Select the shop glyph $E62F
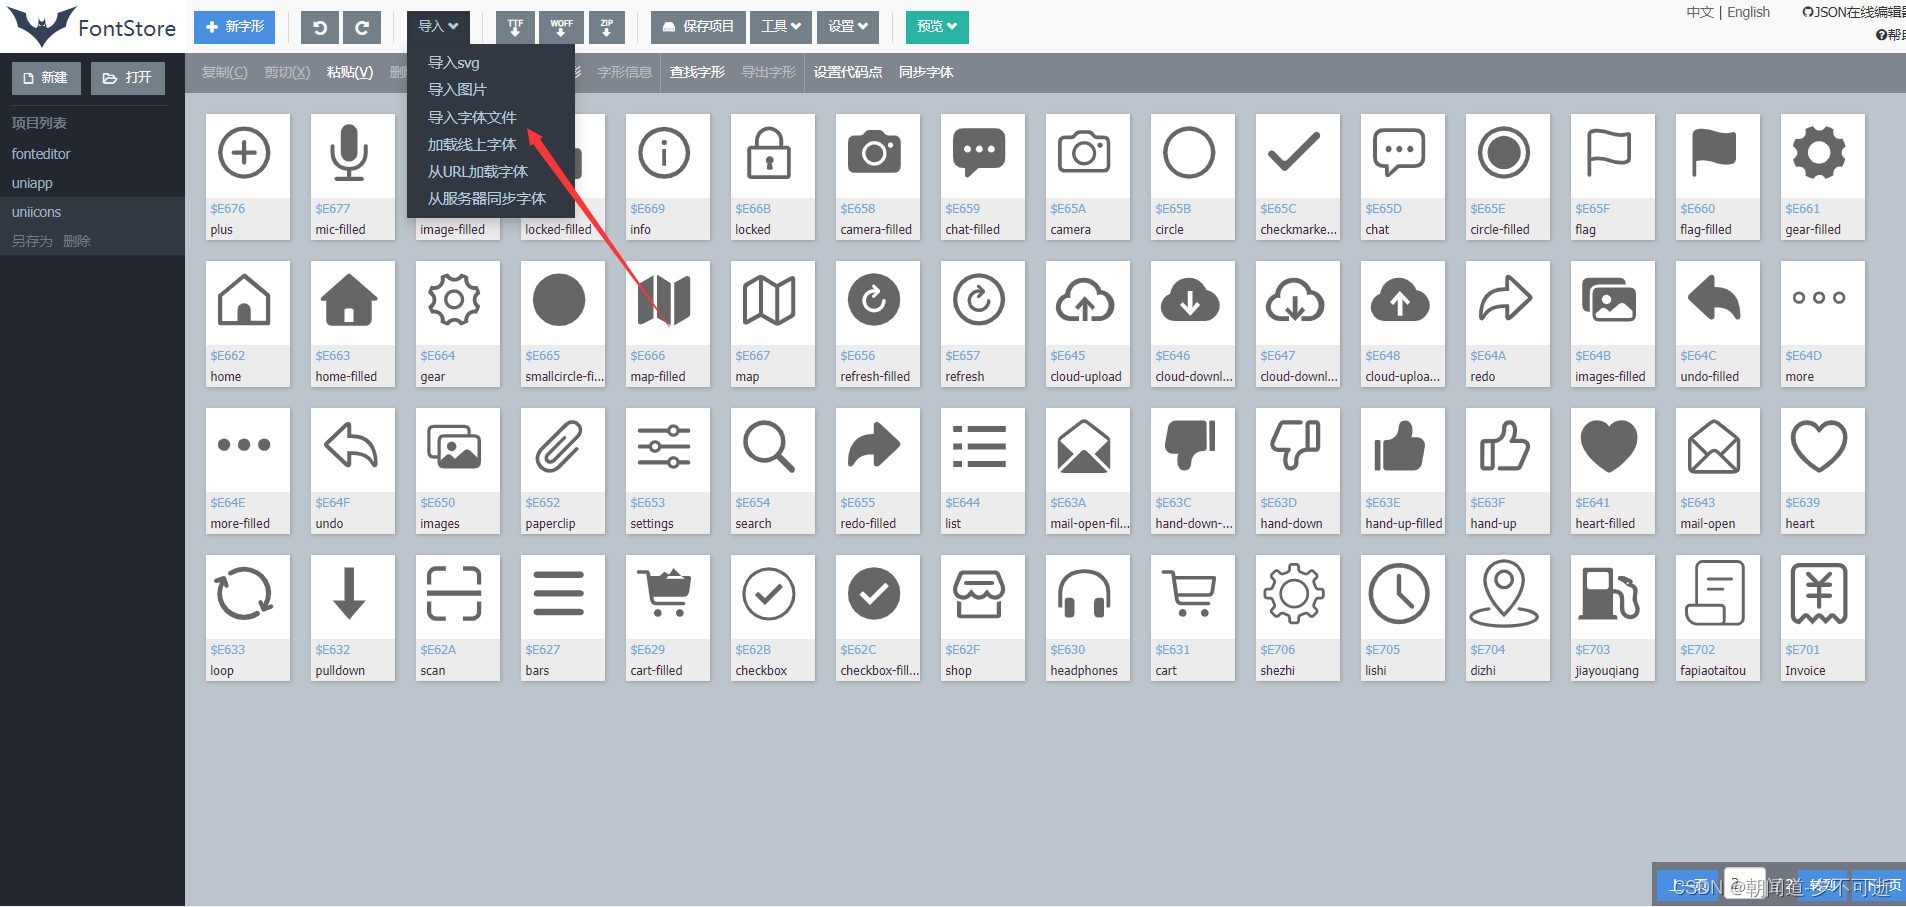Image resolution: width=1906 pixels, height=907 pixels. [x=983, y=618]
